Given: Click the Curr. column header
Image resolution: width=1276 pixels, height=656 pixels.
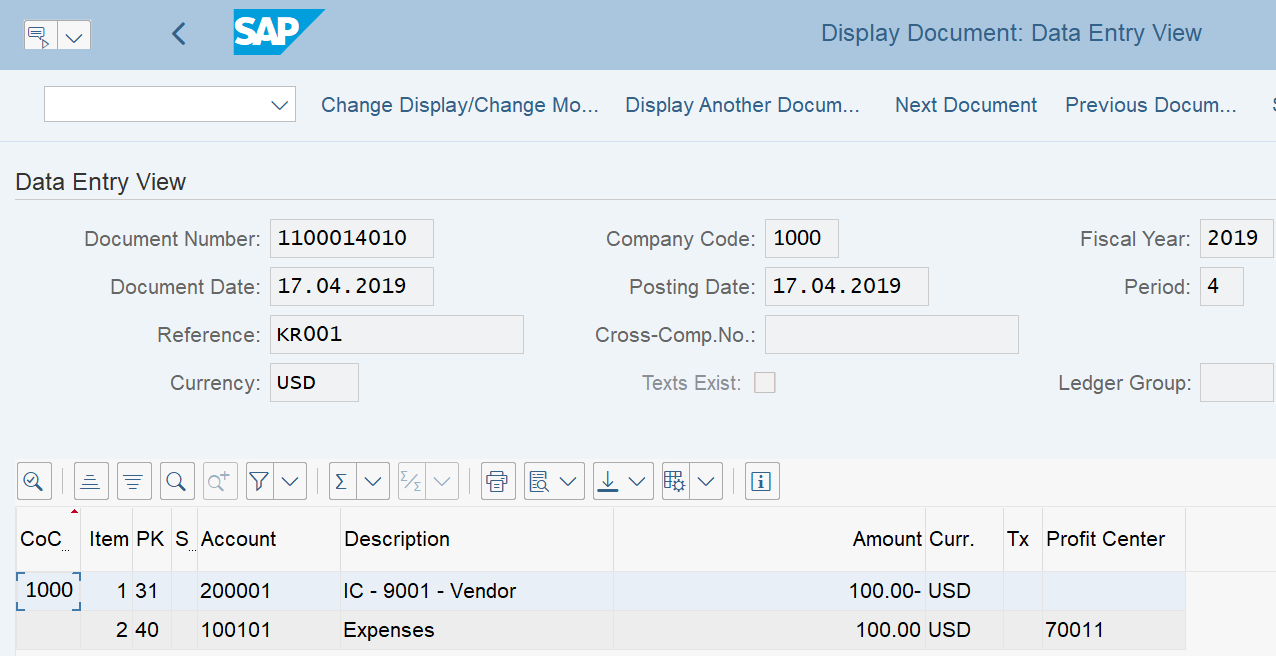Looking at the screenshot, I should click(x=965, y=539).
